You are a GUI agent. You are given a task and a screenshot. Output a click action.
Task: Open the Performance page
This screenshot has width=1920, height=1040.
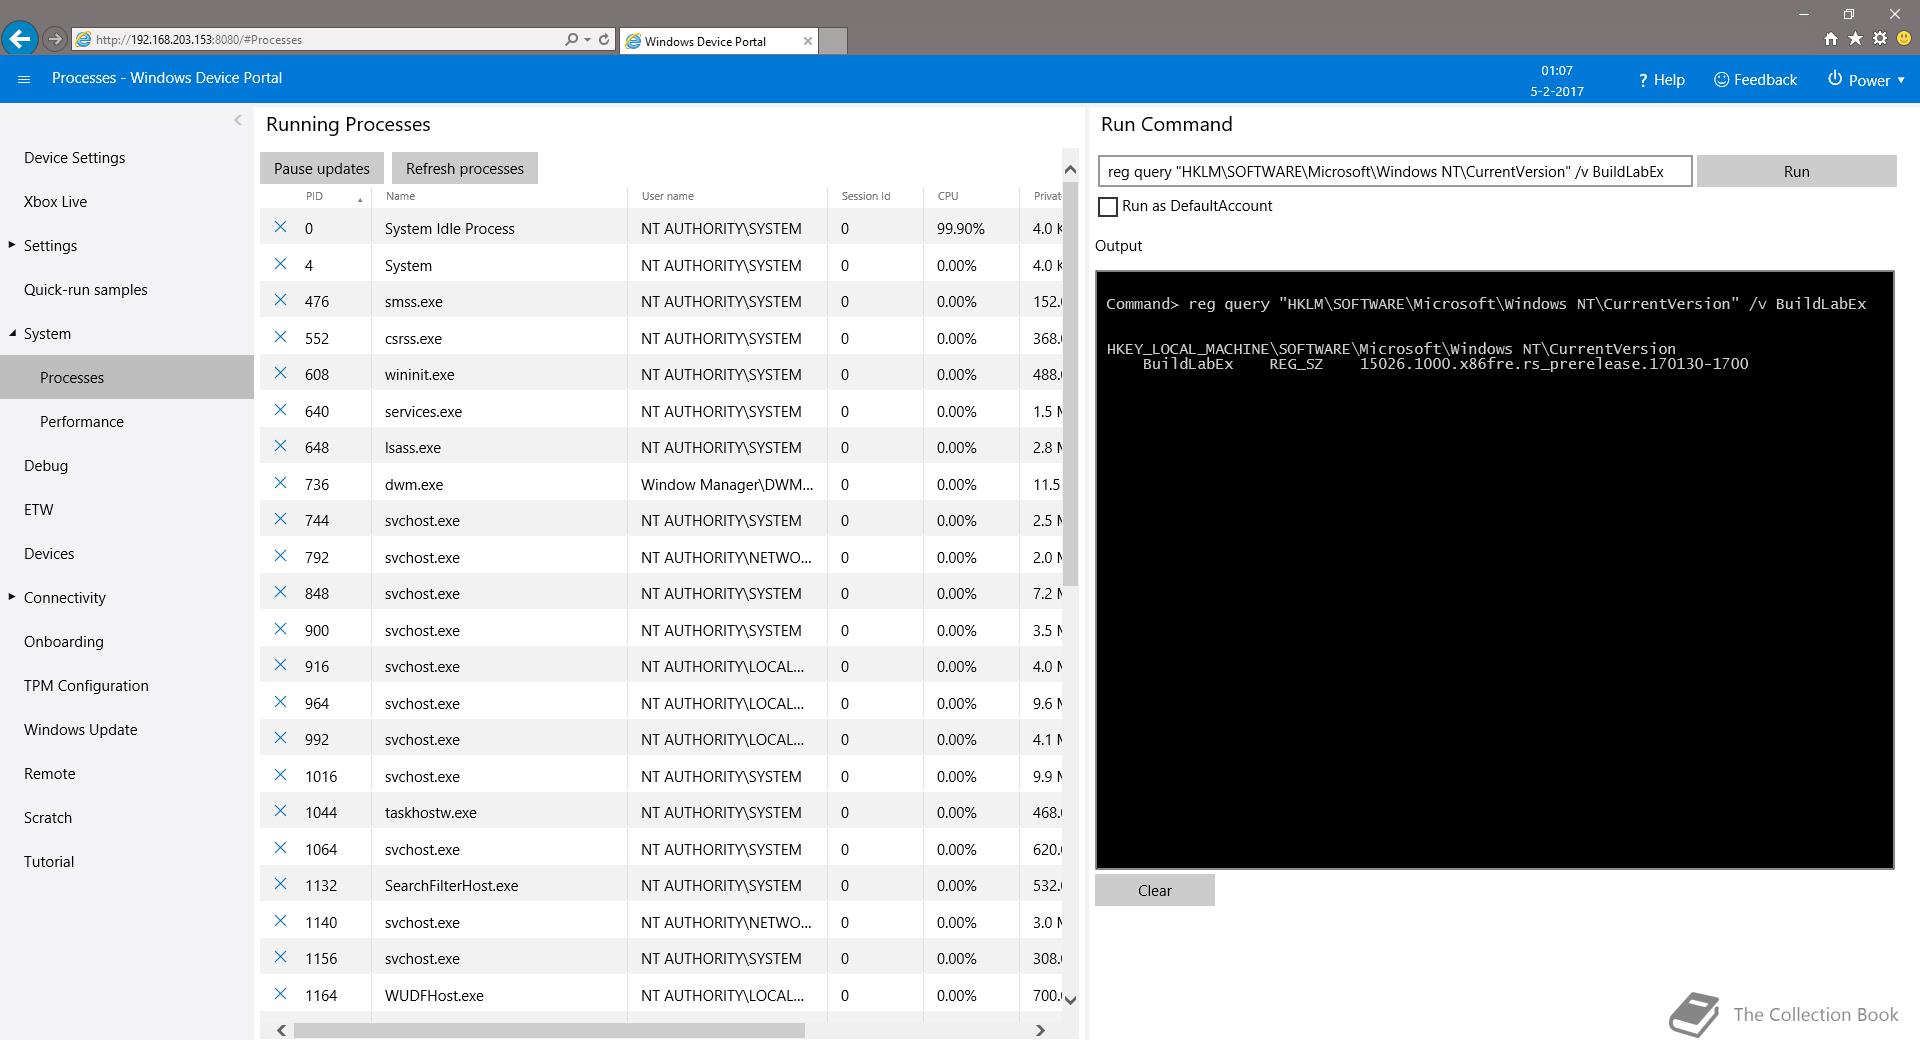[82, 422]
